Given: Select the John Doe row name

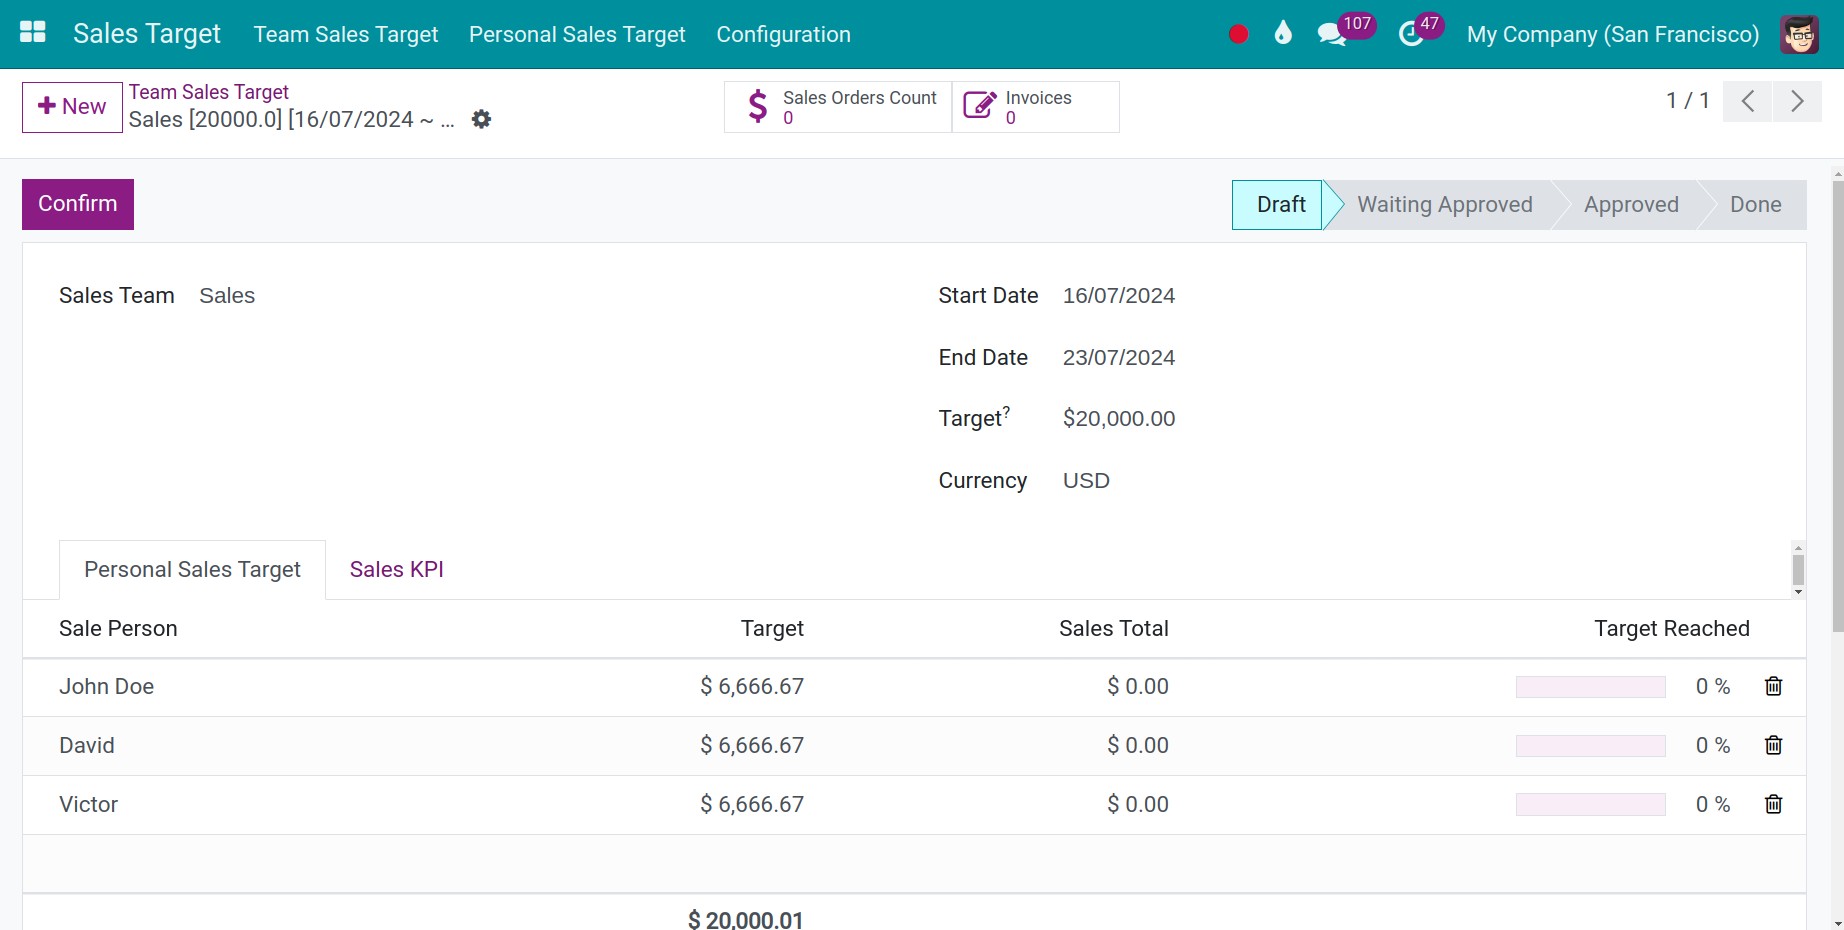Looking at the screenshot, I should (106, 687).
